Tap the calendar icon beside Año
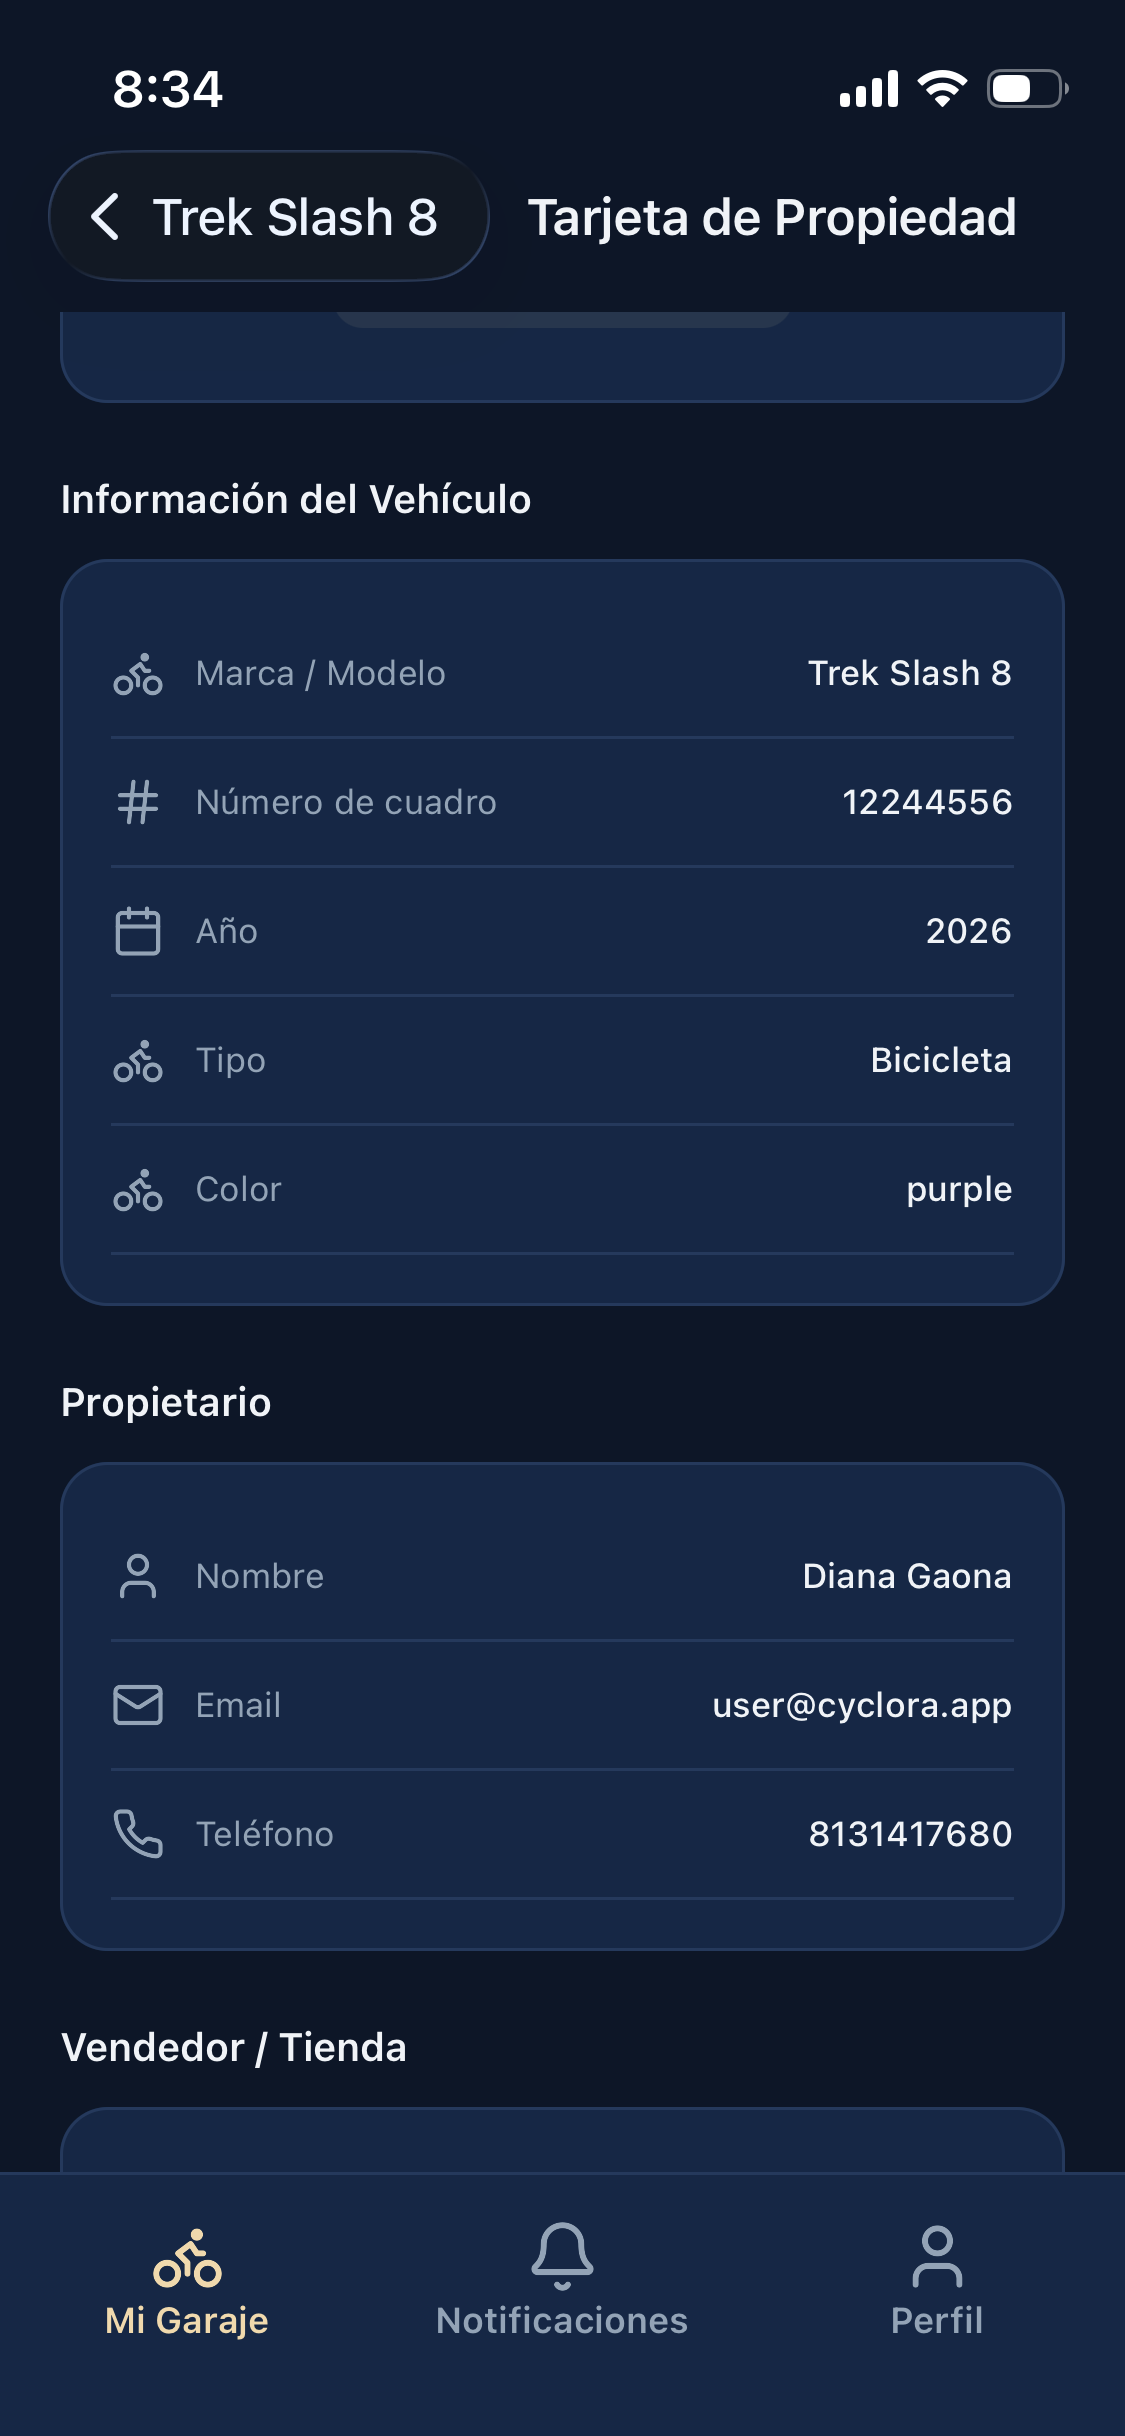Image resolution: width=1125 pixels, height=2436 pixels. [138, 931]
